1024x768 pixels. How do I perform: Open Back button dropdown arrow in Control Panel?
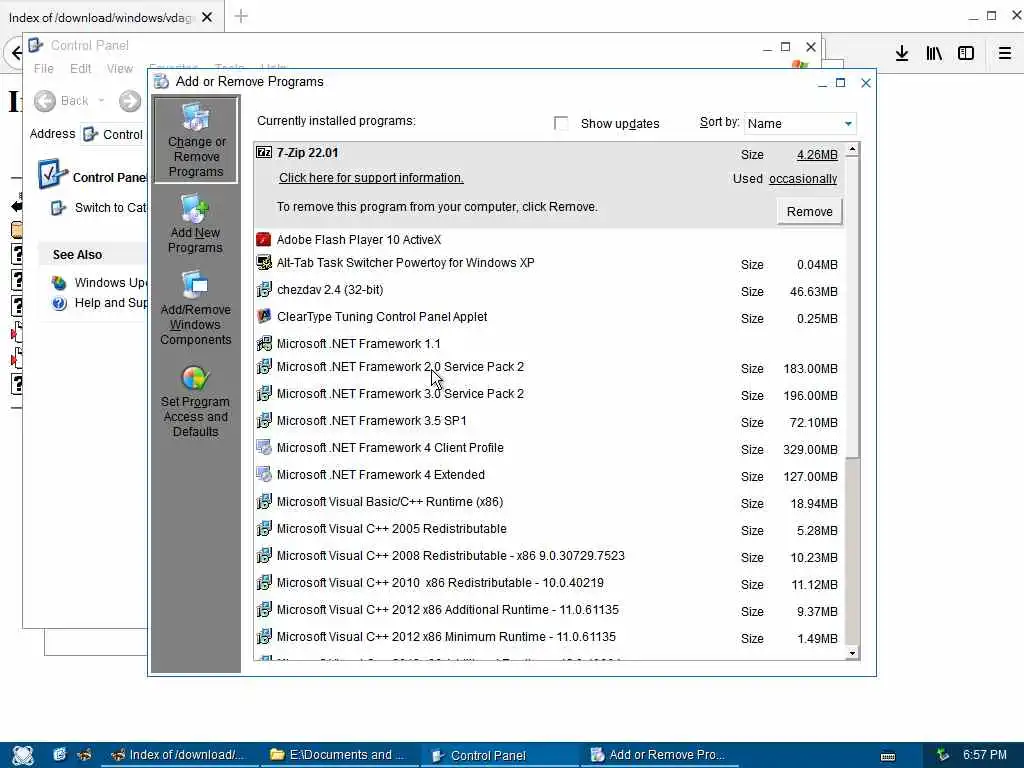coord(101,101)
